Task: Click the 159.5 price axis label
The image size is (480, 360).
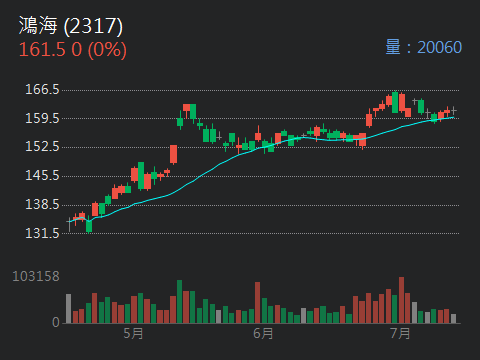Action: click(x=42, y=118)
